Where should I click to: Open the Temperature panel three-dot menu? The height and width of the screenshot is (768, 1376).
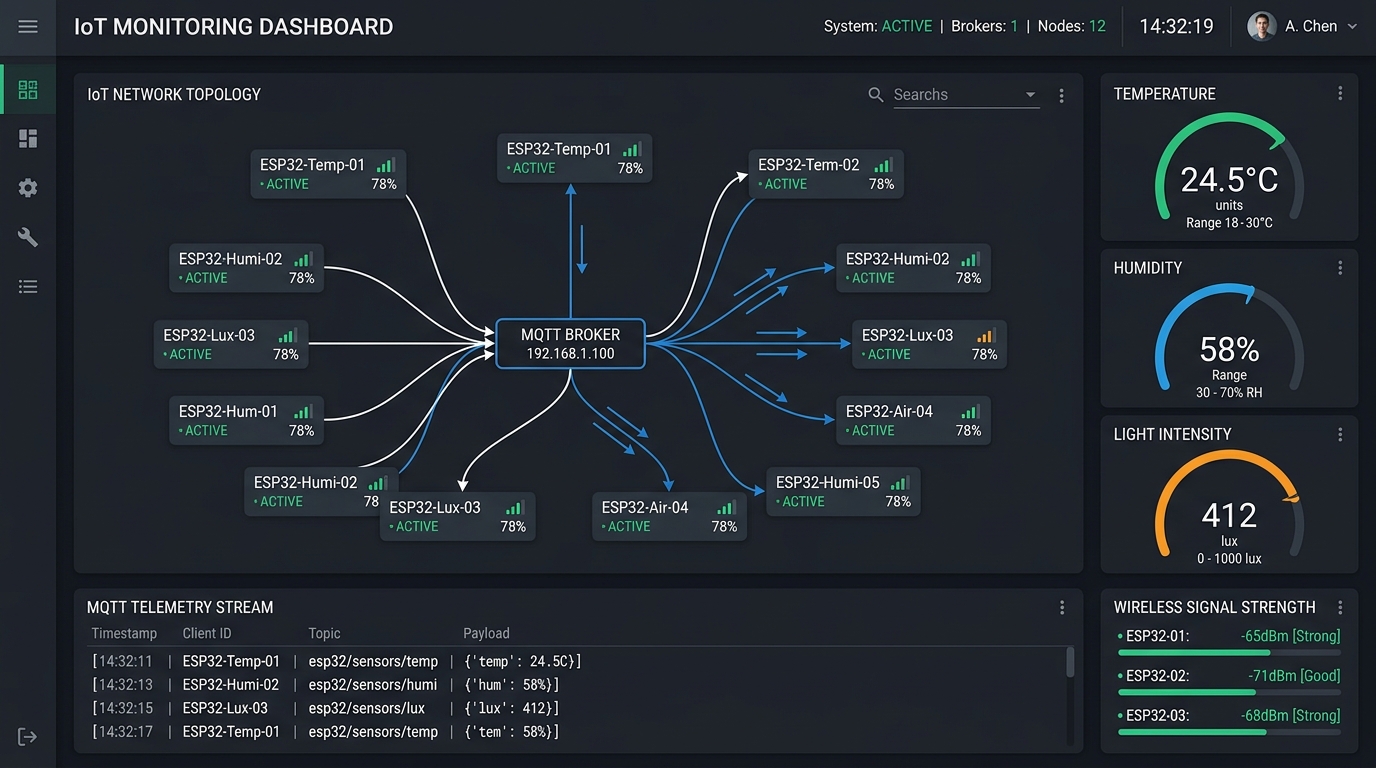click(1340, 94)
